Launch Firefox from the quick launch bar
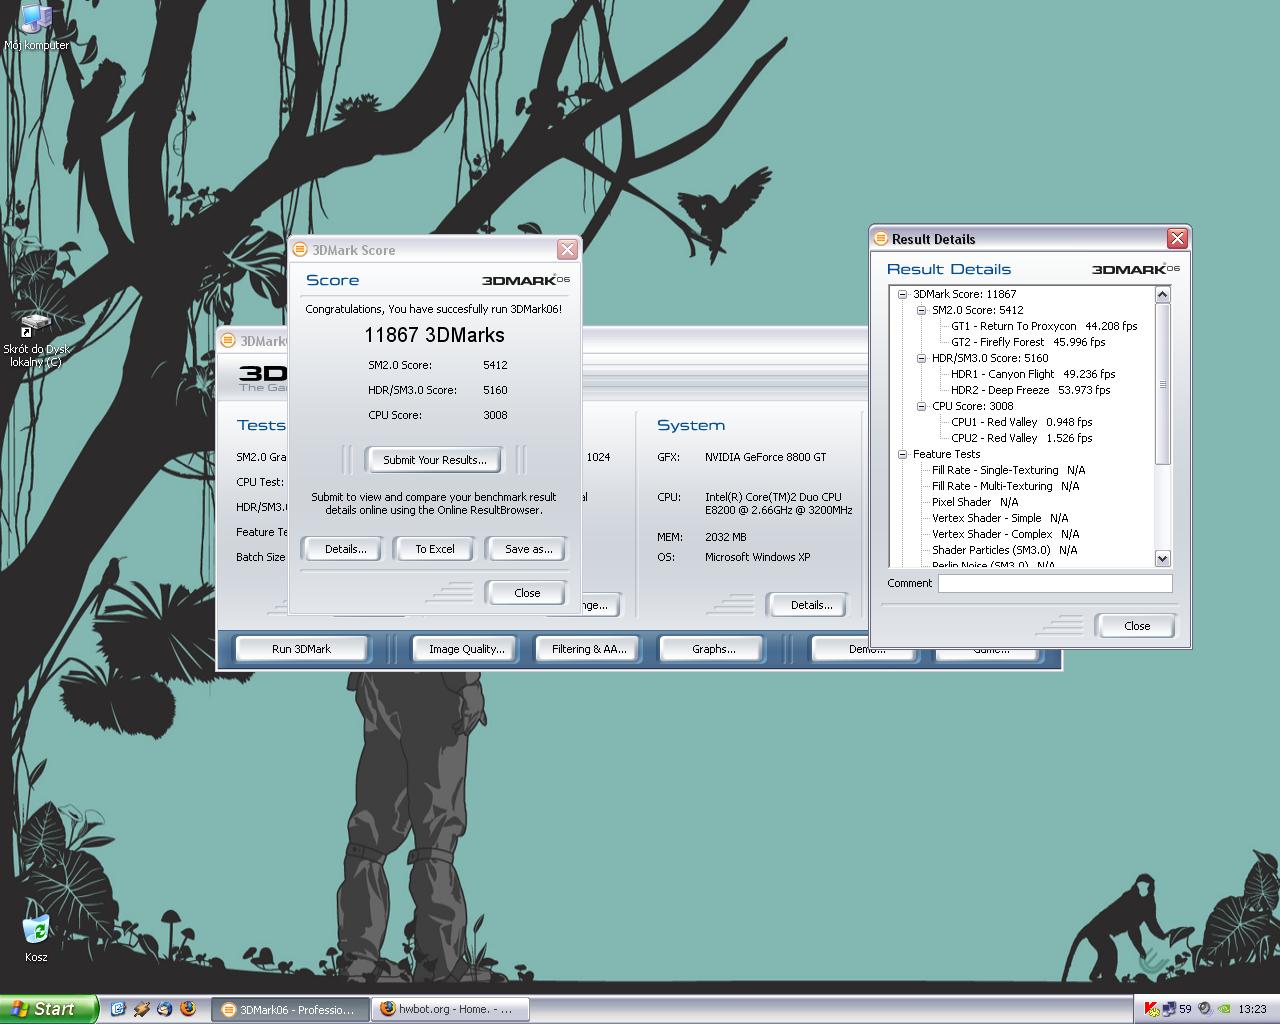Screen dimensions: 1280x1024 tap(188, 1009)
